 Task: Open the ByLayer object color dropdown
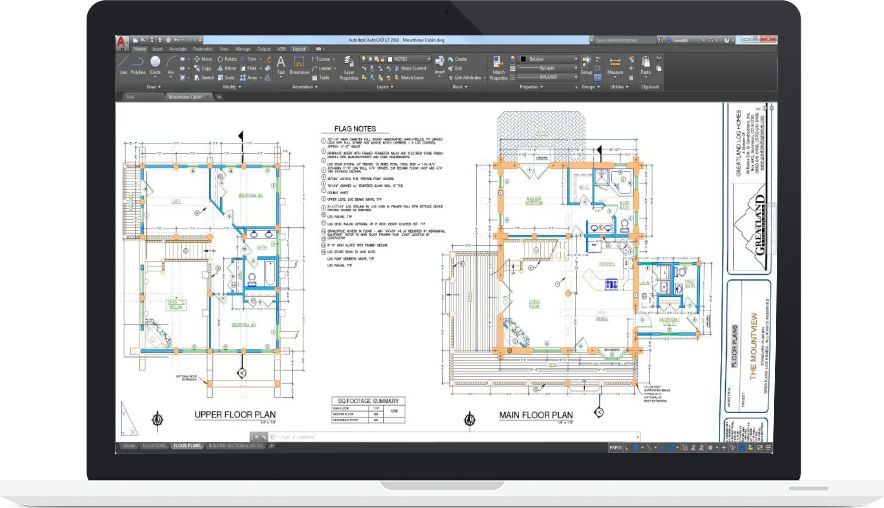(x=548, y=59)
